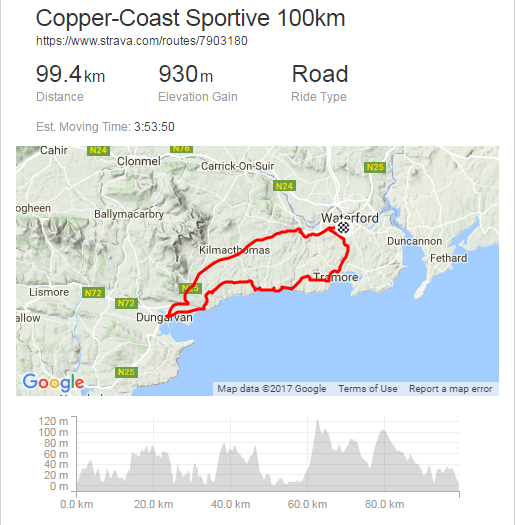The height and width of the screenshot is (525, 516).
Task: Click the N25 road badge near Waterford
Action: tap(375, 167)
